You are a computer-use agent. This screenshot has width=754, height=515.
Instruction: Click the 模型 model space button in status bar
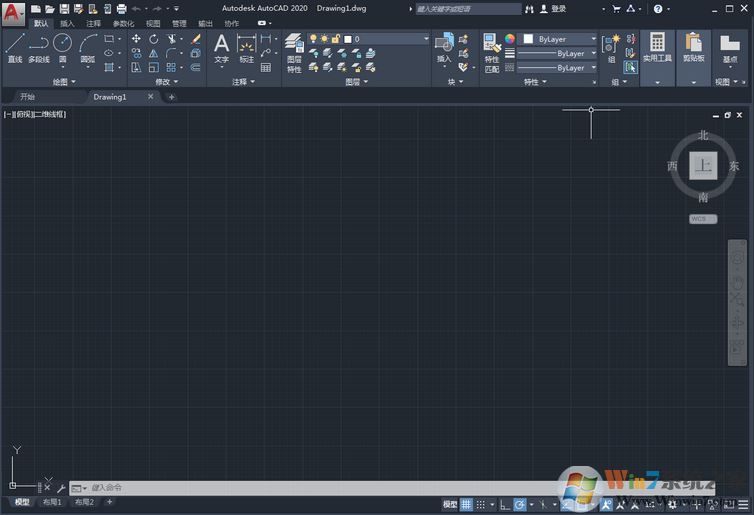pyautogui.click(x=450, y=504)
